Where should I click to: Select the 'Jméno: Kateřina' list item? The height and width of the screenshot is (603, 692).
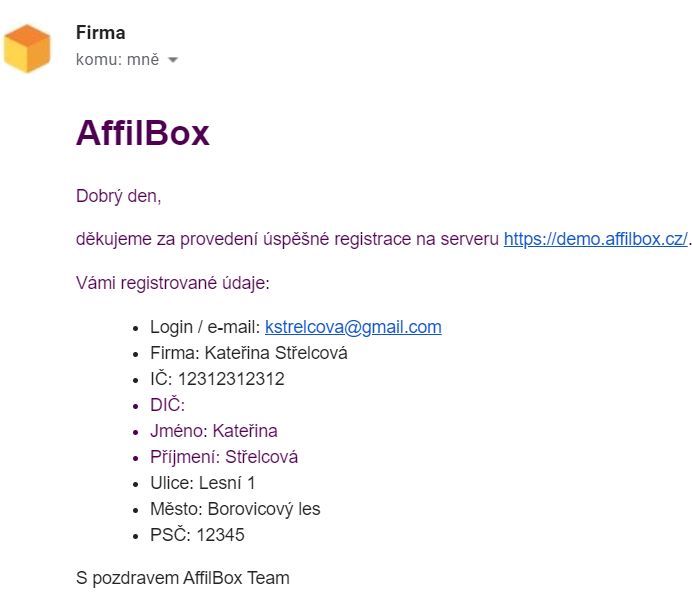[x=214, y=431]
